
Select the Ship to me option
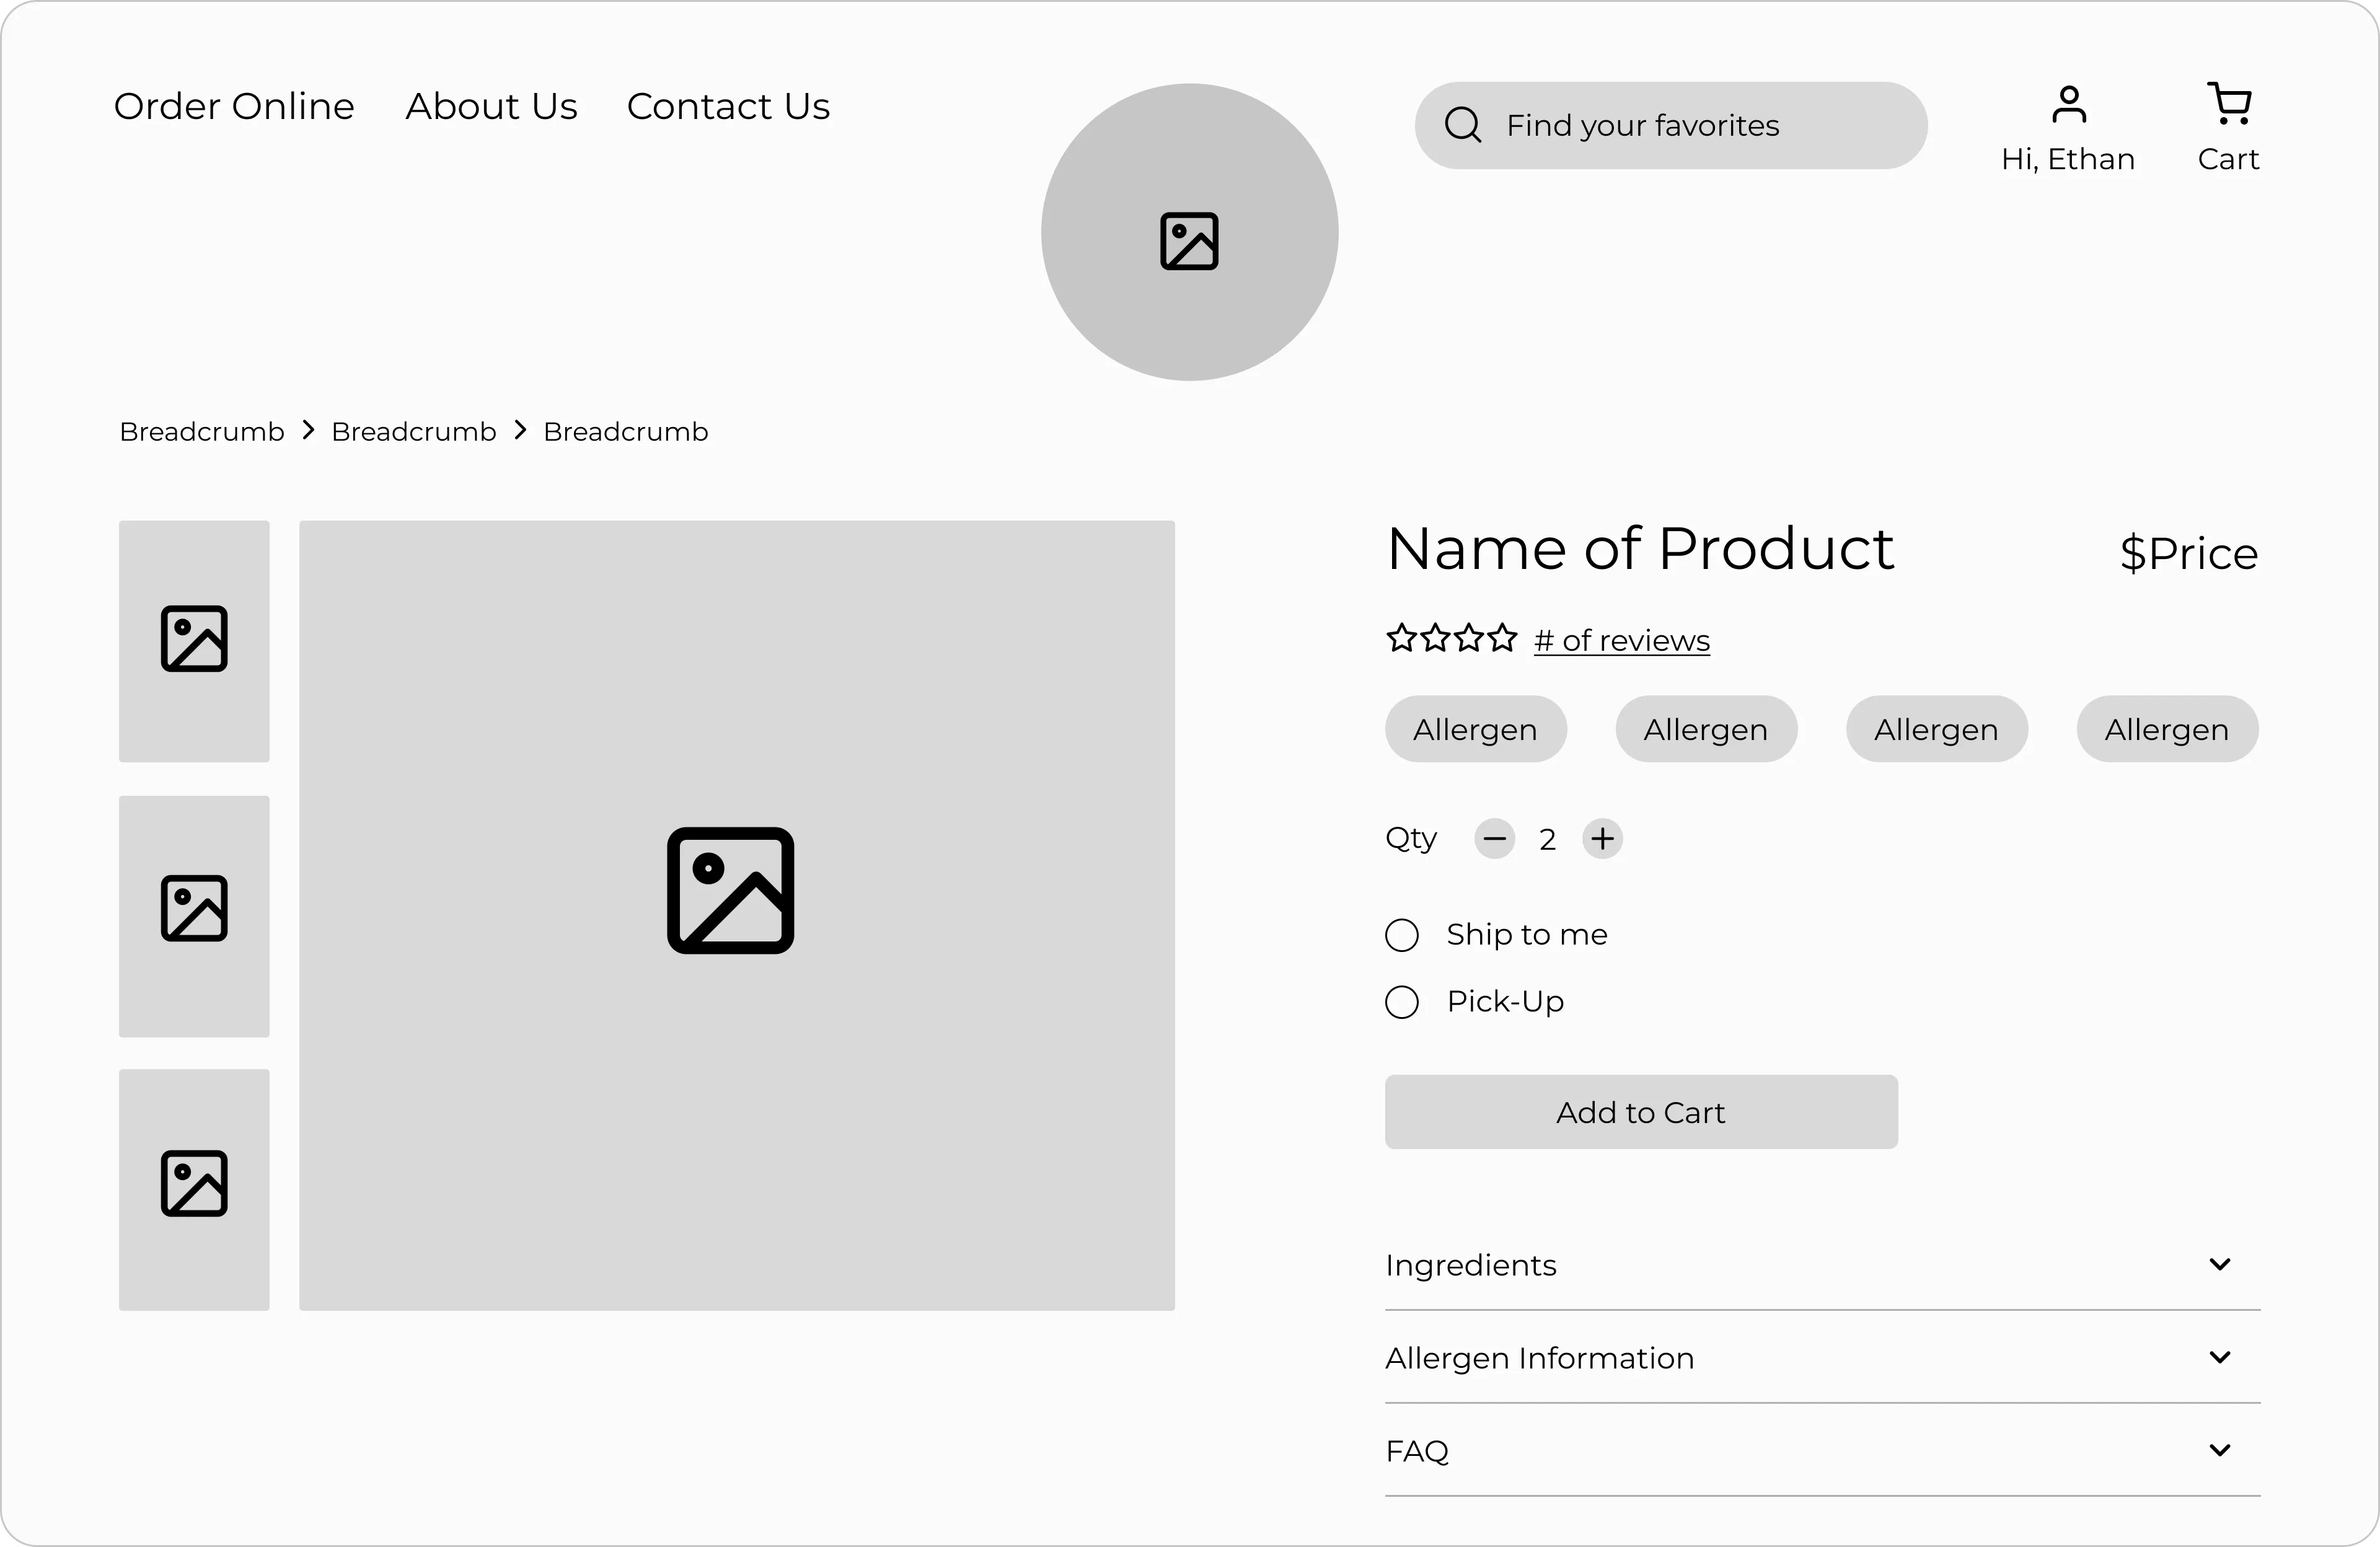click(1402, 935)
